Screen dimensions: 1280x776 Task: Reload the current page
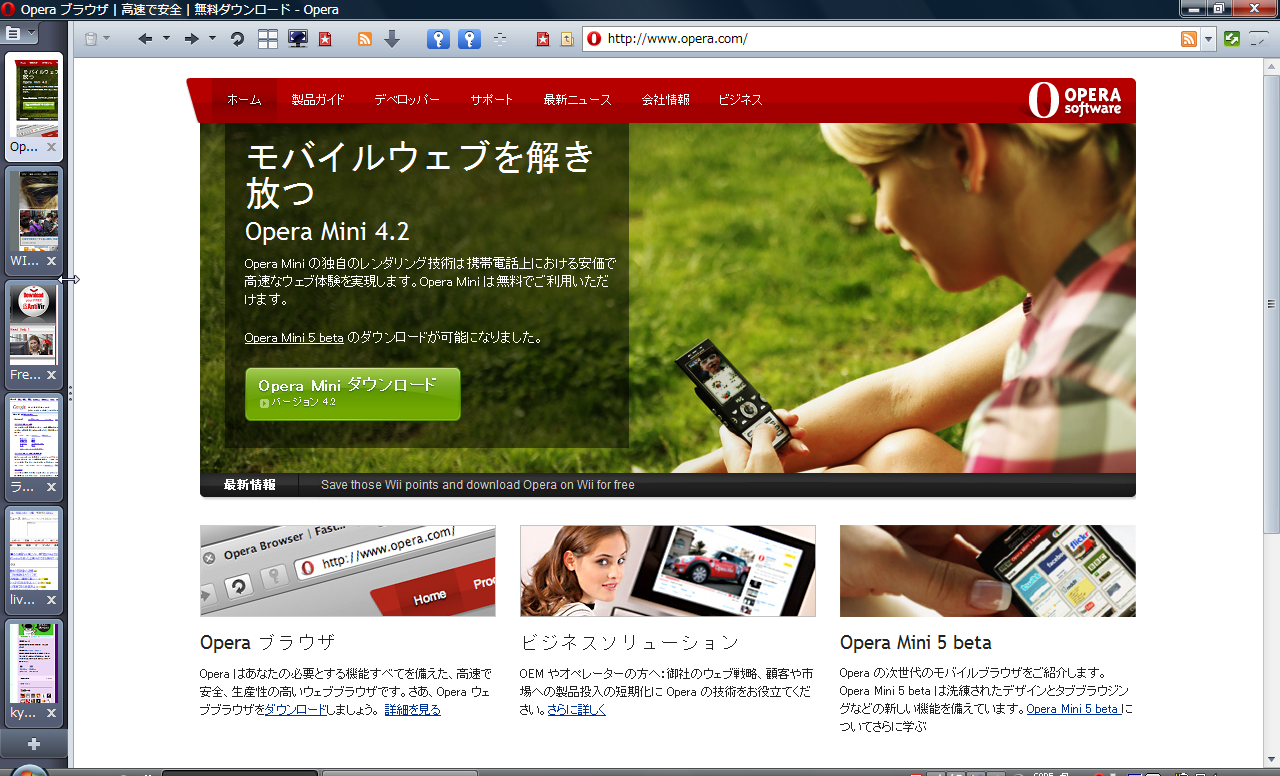click(x=238, y=39)
